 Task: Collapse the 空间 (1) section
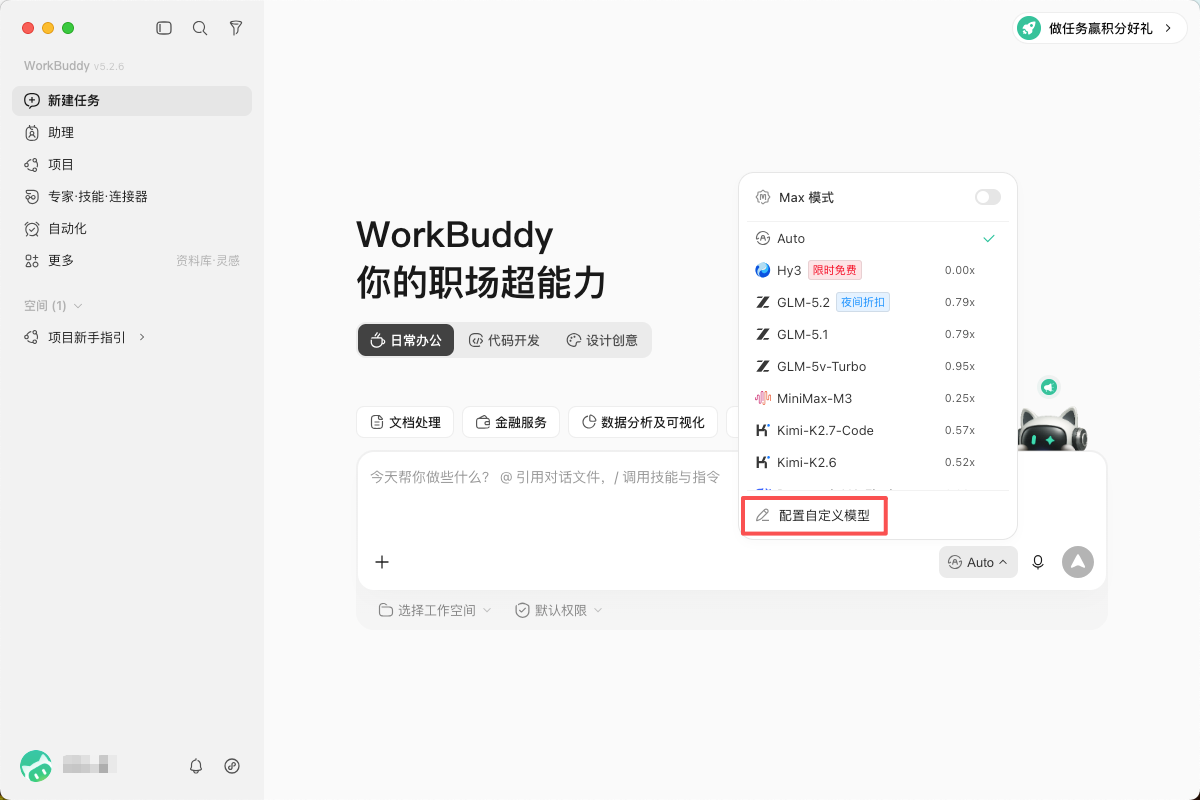54,306
